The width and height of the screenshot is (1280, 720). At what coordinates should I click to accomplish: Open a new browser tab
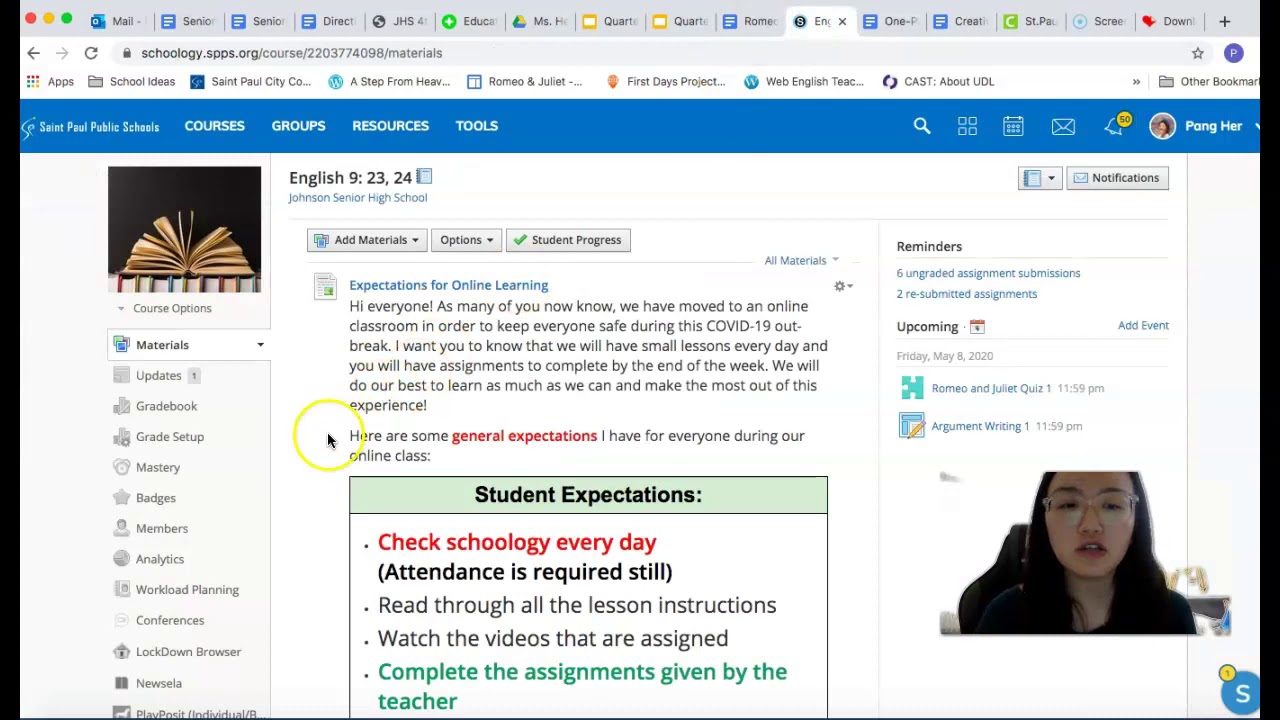coord(1225,21)
